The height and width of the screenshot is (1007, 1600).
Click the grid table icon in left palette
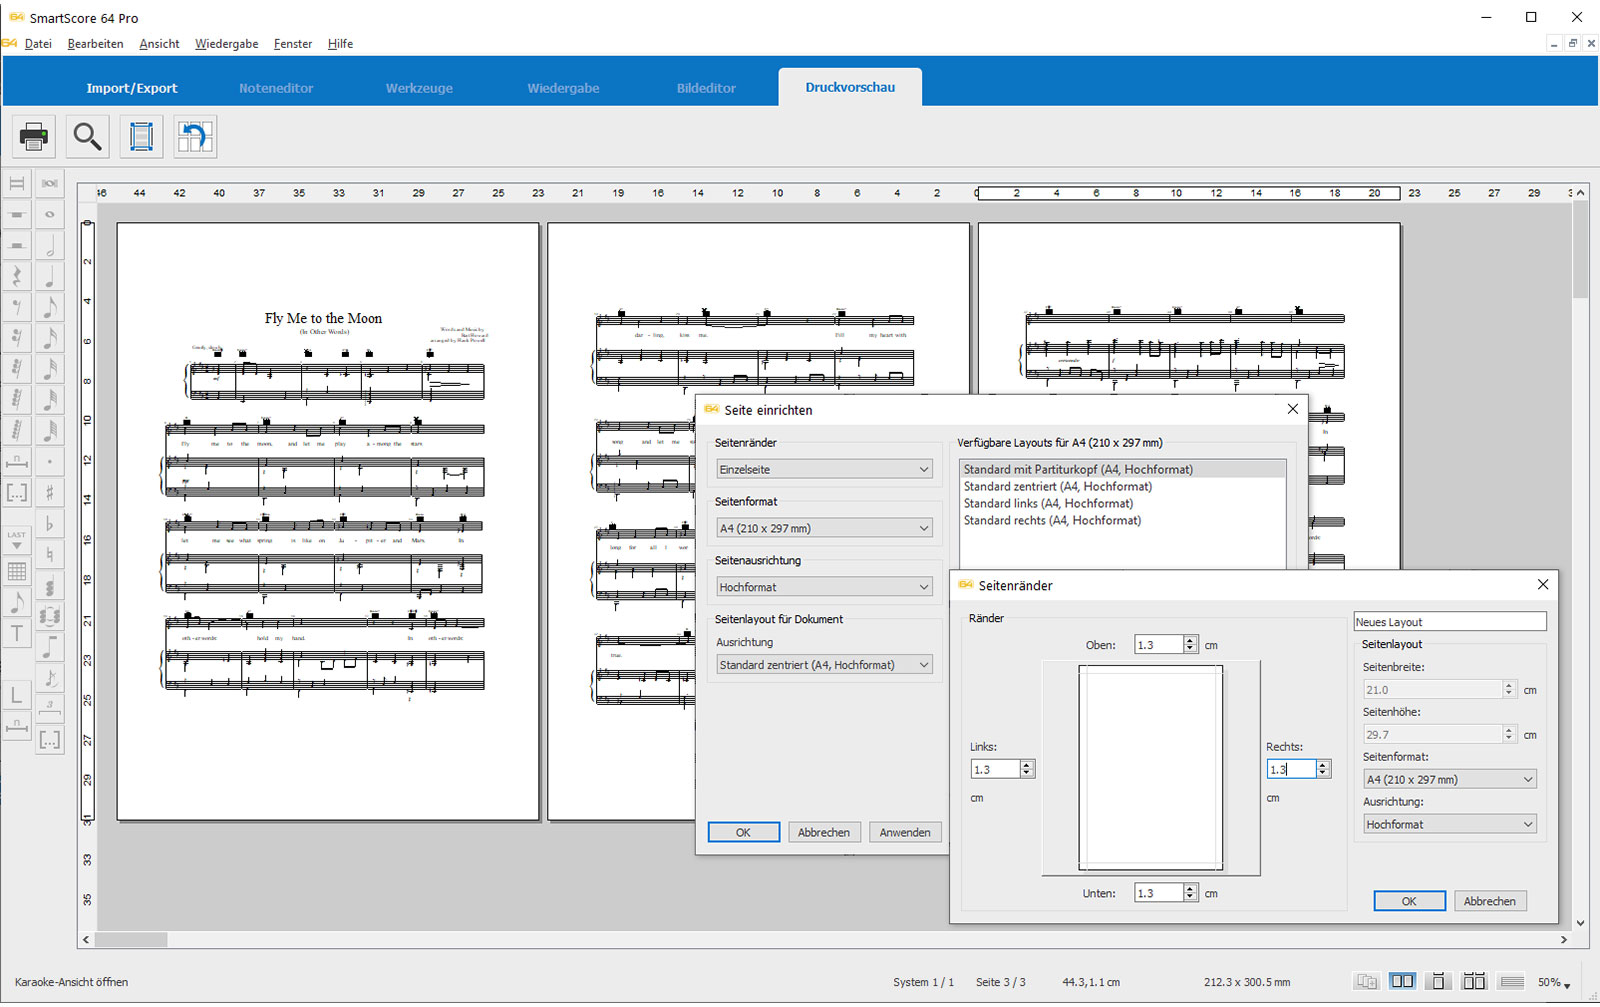pos(17,571)
